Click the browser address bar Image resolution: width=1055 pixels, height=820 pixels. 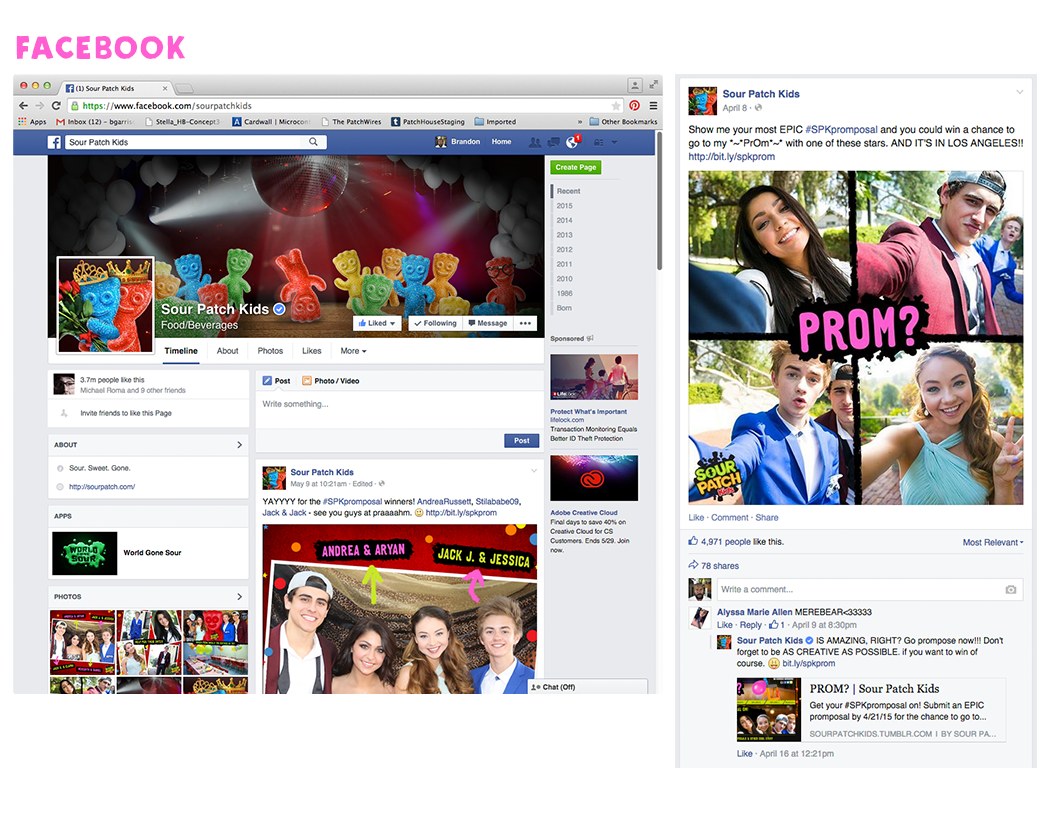343,106
